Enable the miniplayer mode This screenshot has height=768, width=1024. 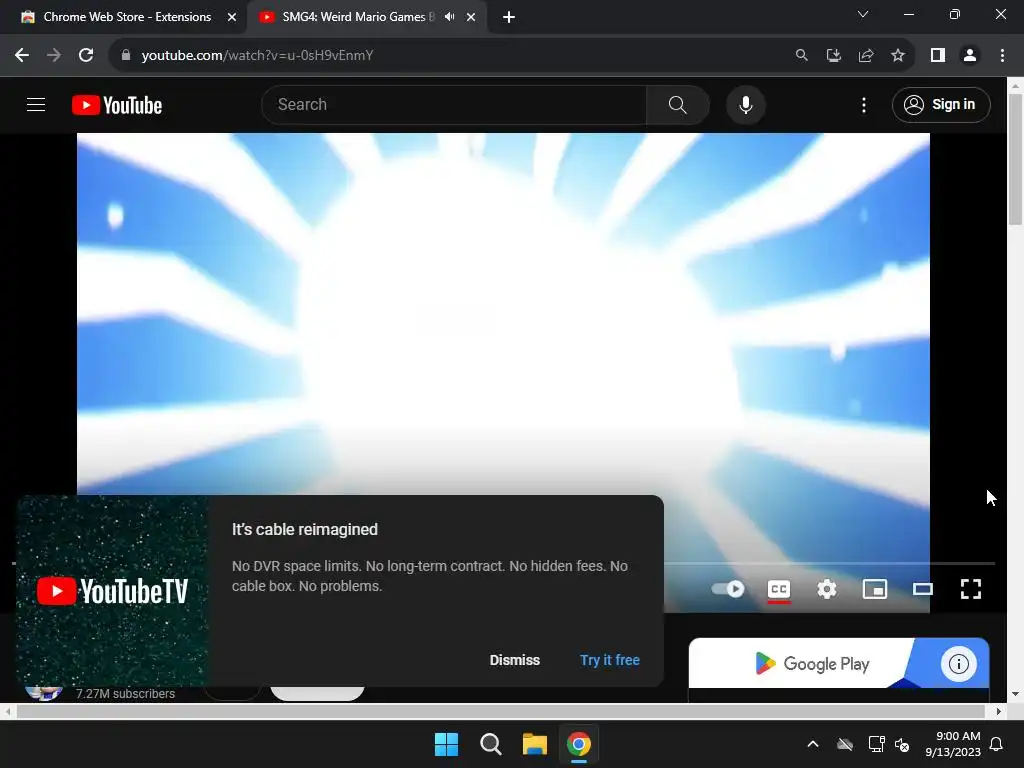(x=874, y=589)
